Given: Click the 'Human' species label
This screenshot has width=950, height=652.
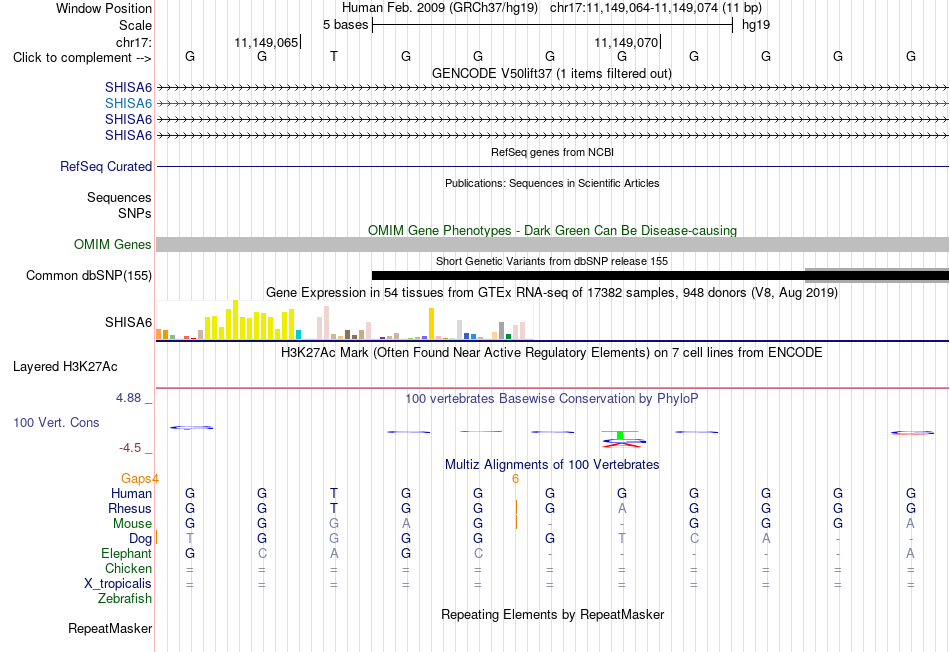Looking at the screenshot, I should (x=131, y=493).
